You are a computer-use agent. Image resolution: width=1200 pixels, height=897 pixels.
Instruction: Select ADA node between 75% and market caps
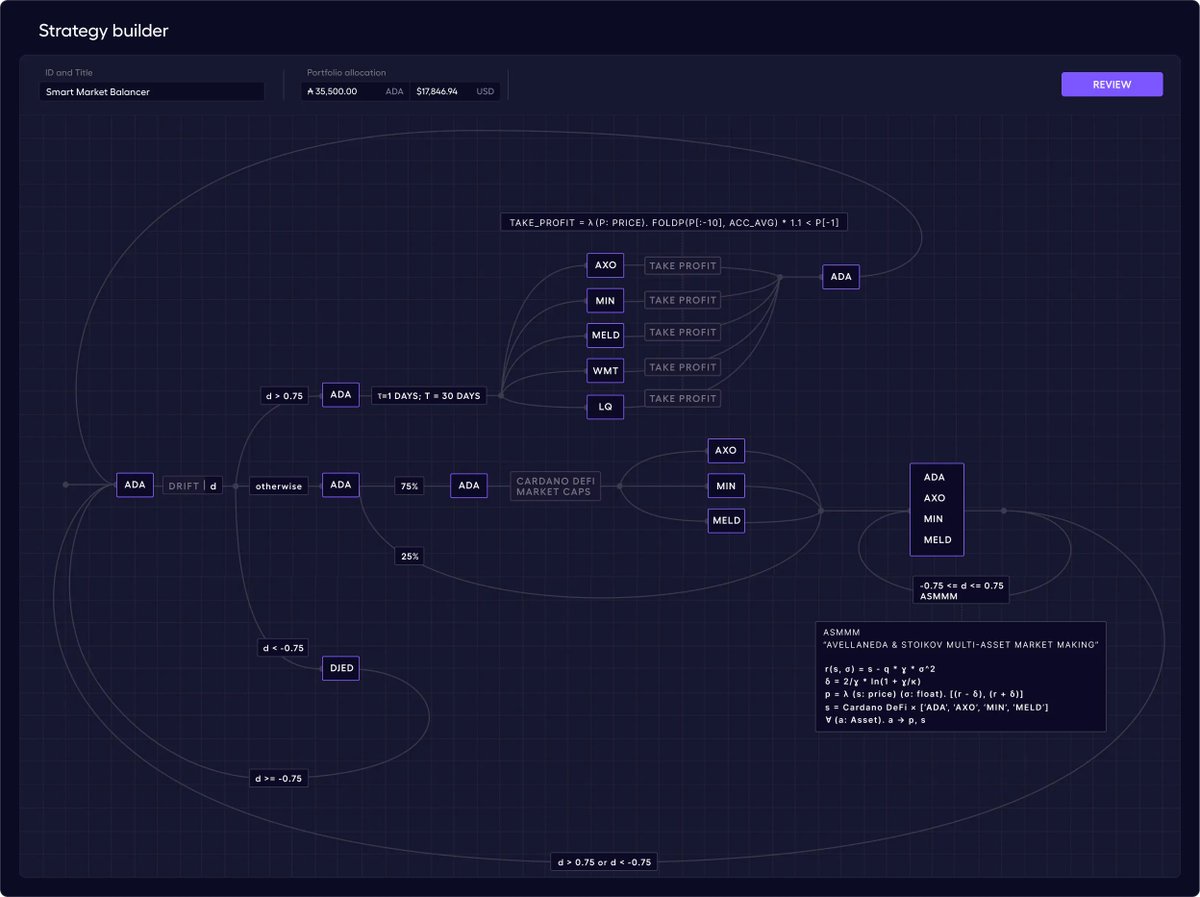pyautogui.click(x=469, y=485)
